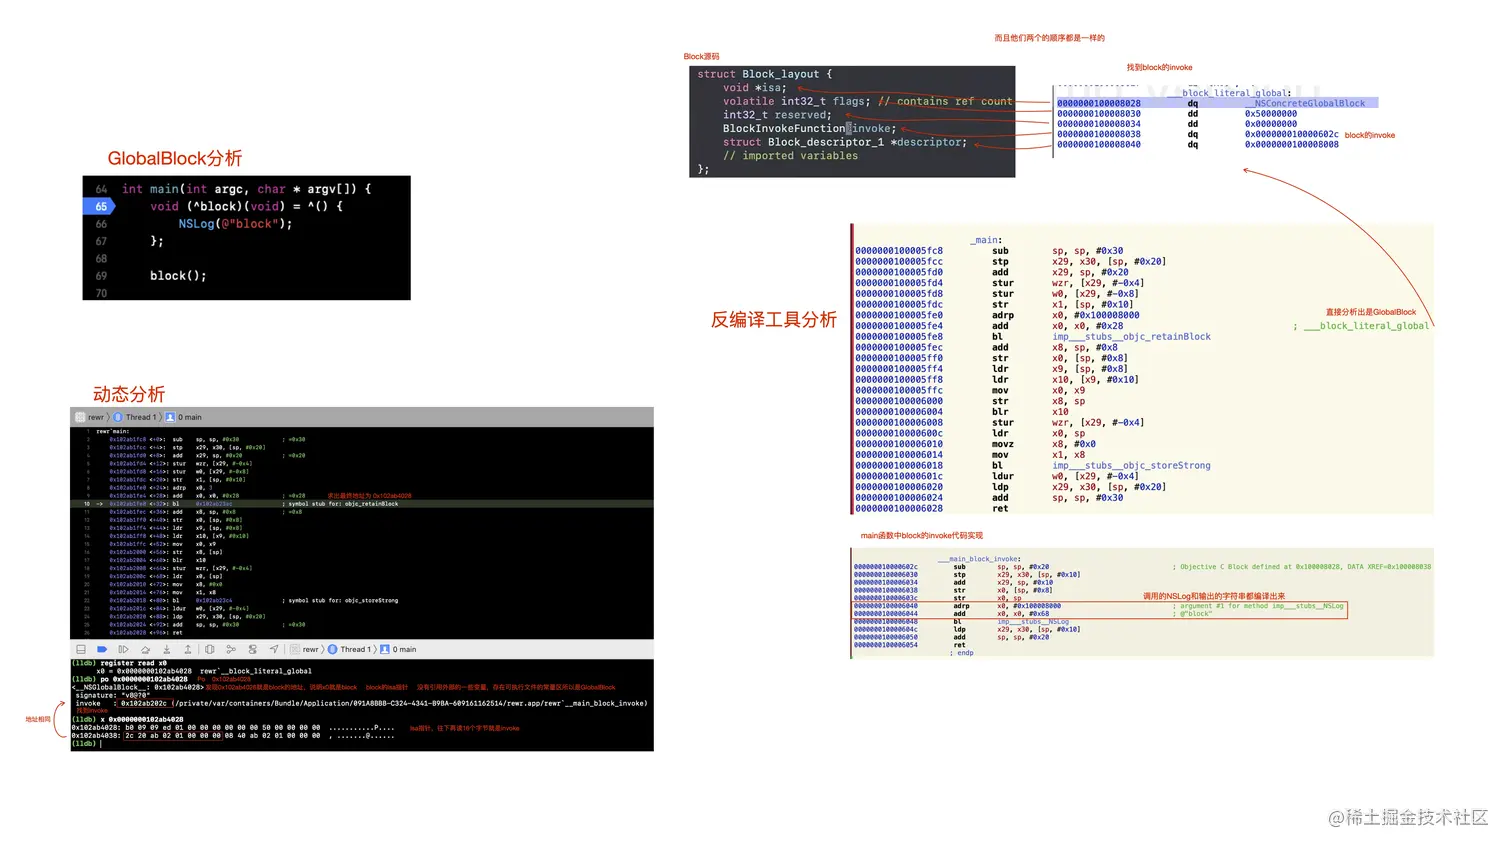Click the Simulate Location icon

[x=274, y=649]
